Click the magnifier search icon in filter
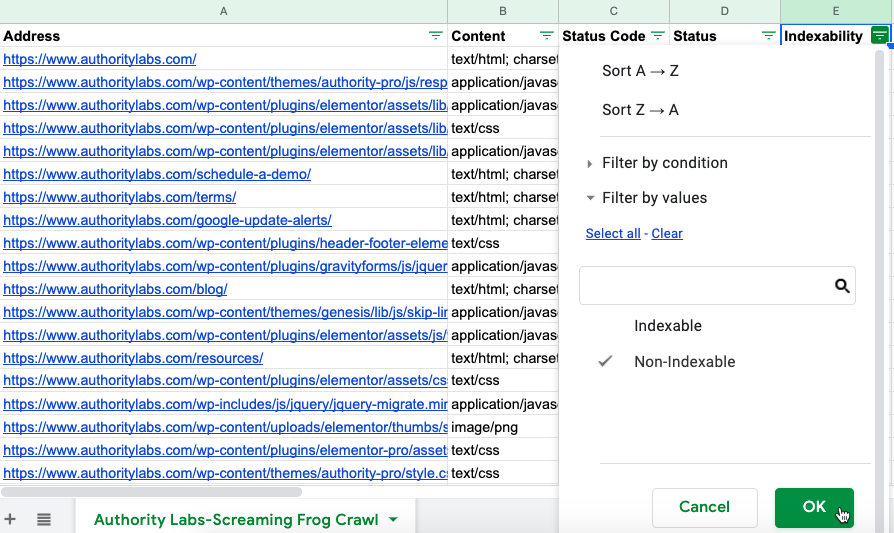Viewport: 894px width, 533px height. coord(842,286)
